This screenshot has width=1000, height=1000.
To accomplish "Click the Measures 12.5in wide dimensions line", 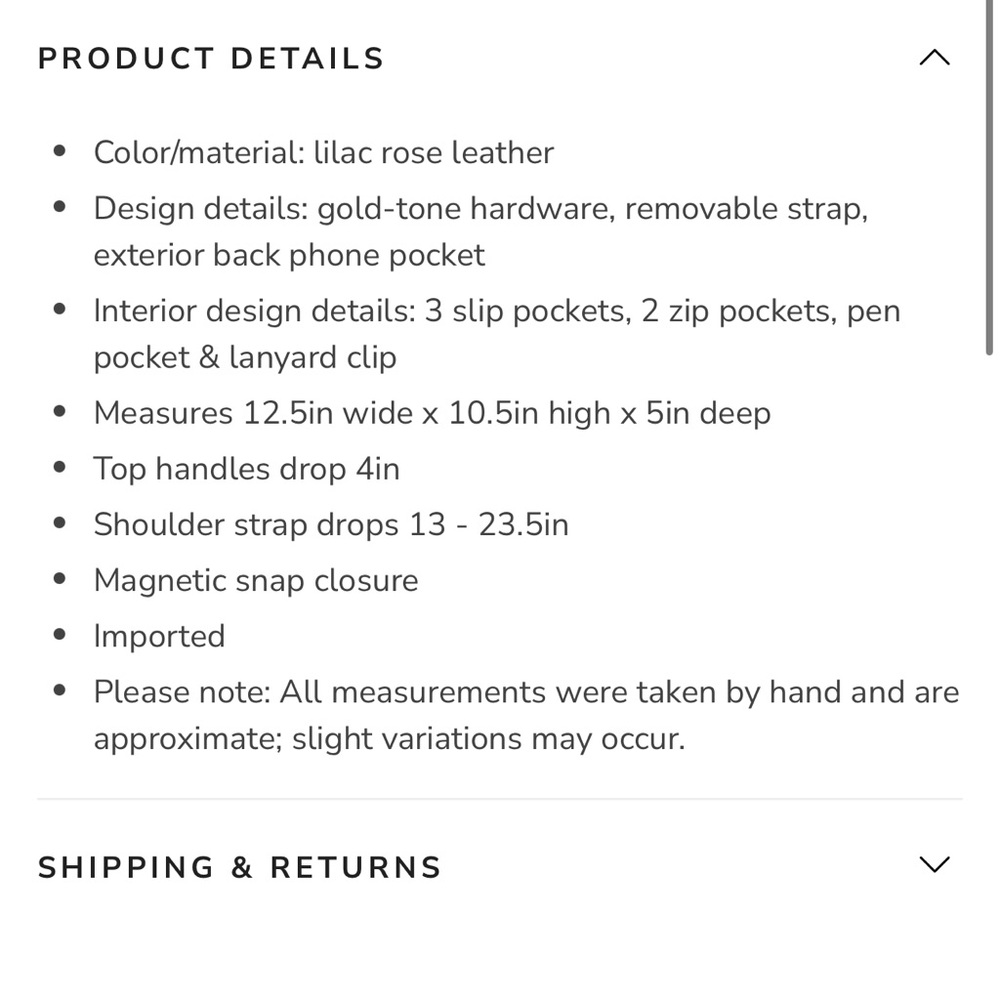I will click(432, 413).
